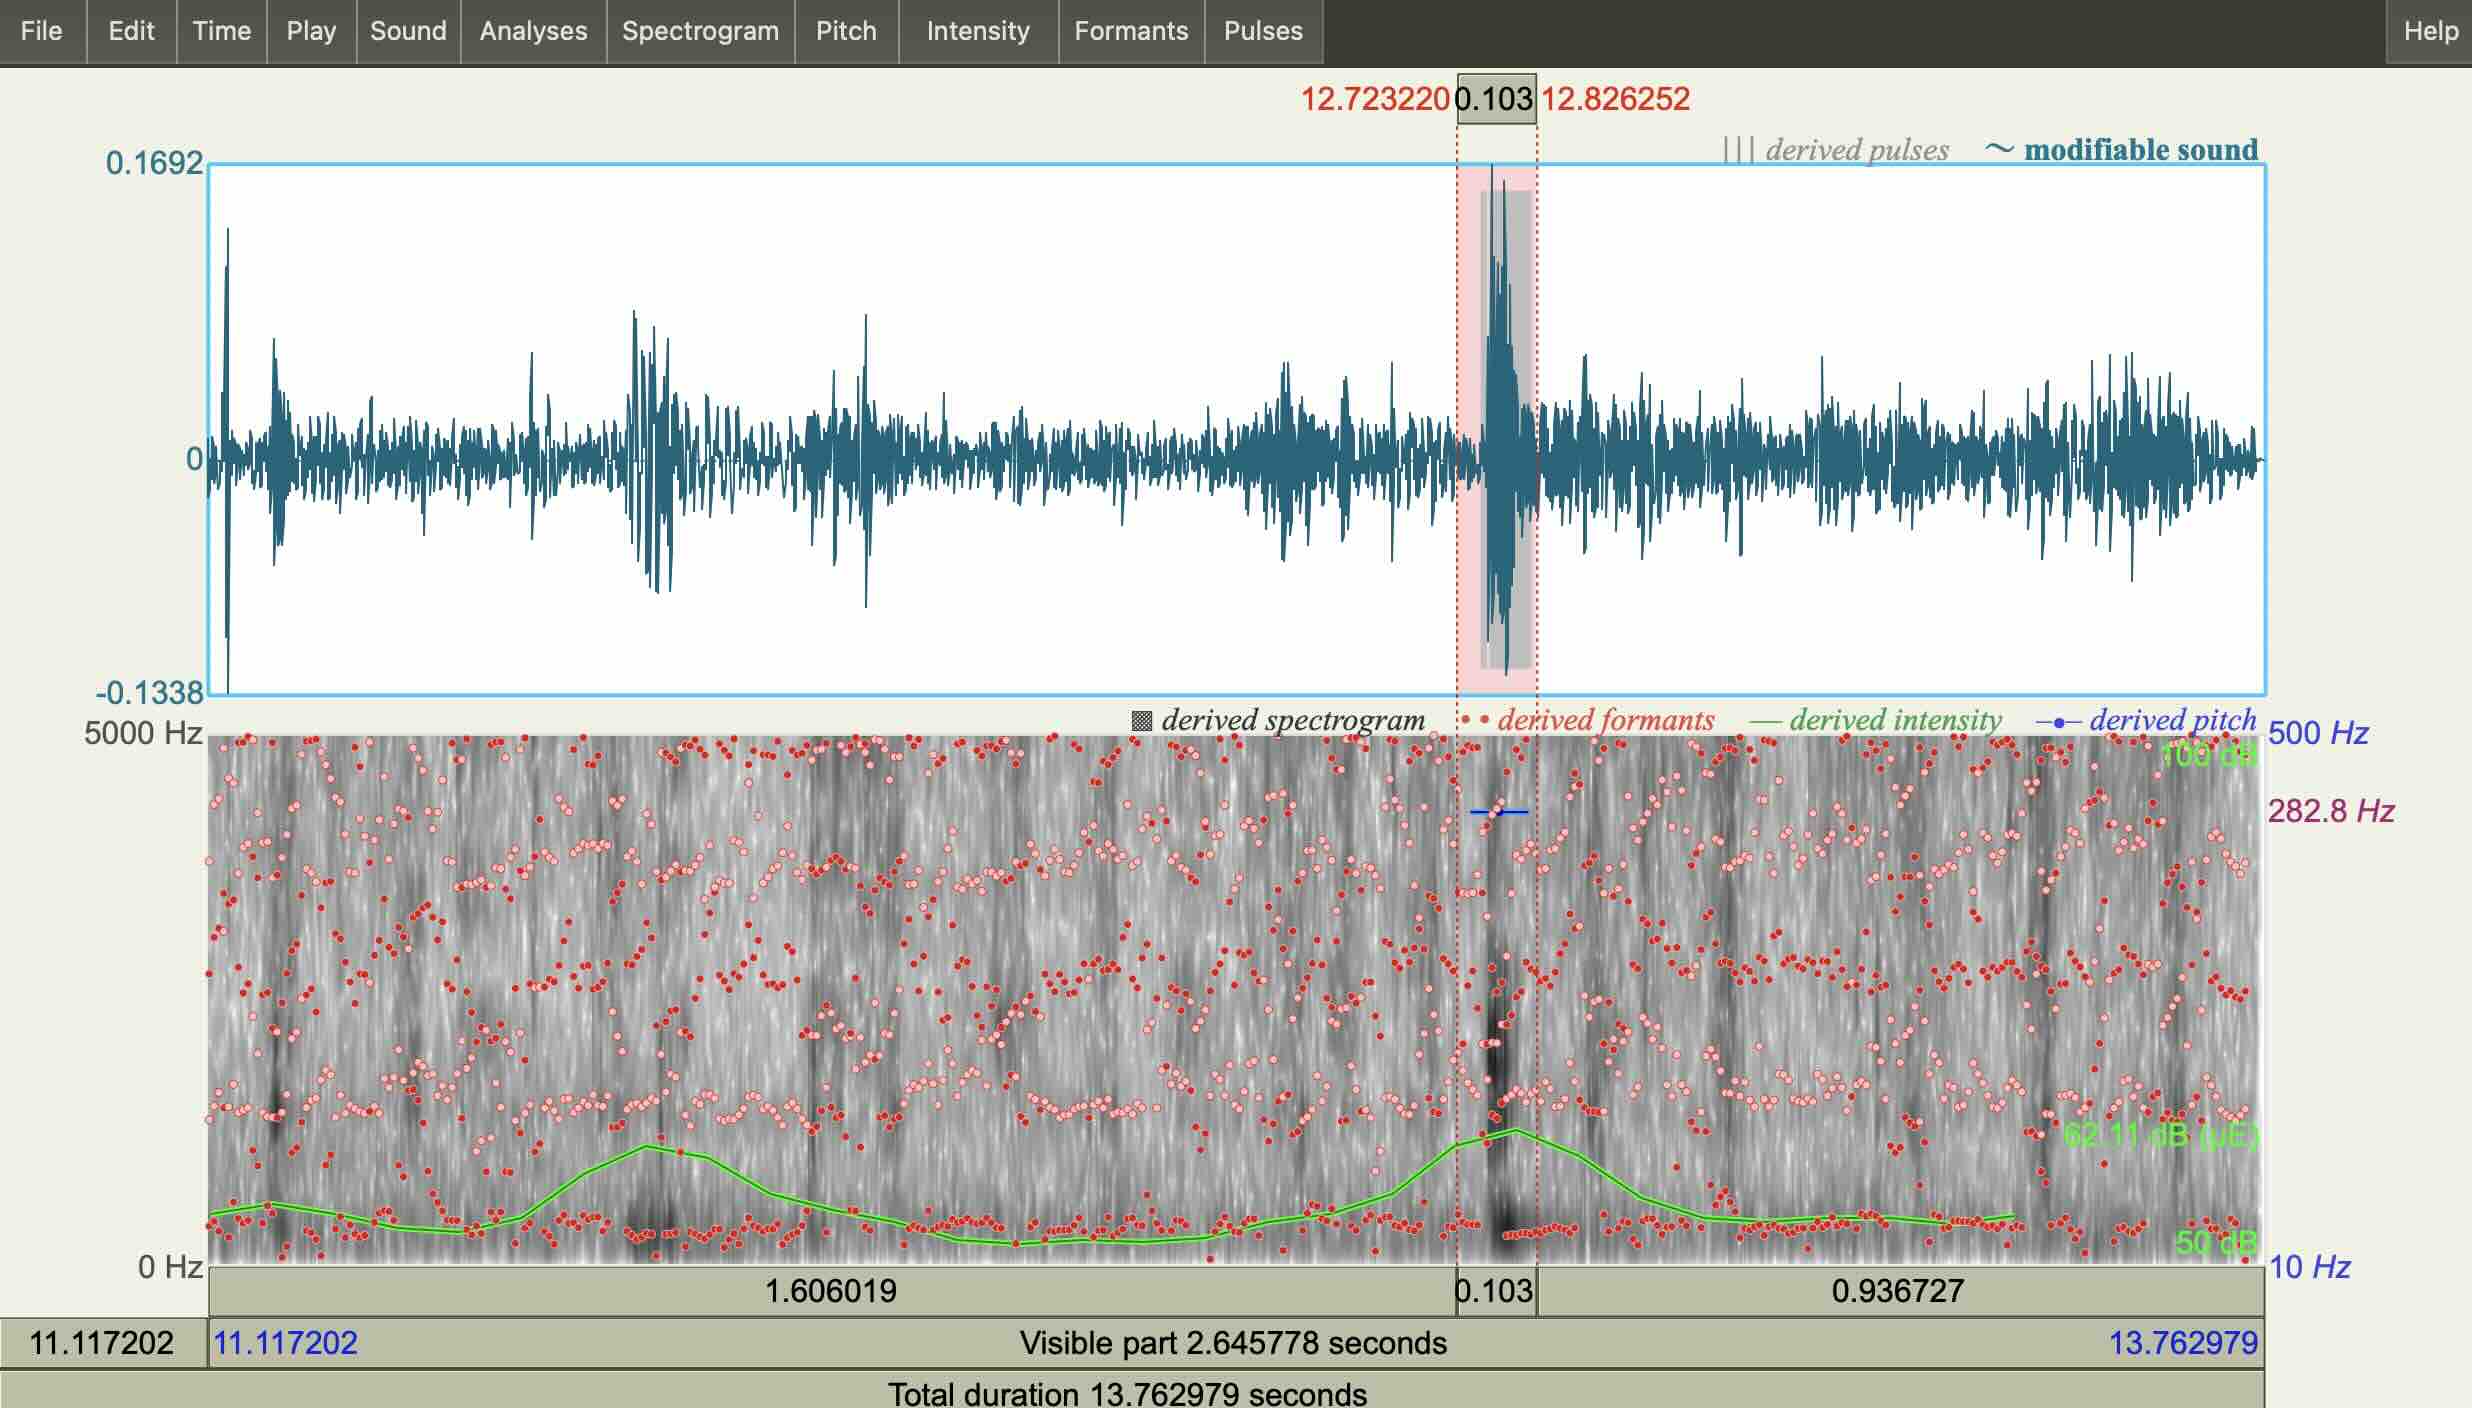Click the modifiable sound legend label

[2122, 150]
